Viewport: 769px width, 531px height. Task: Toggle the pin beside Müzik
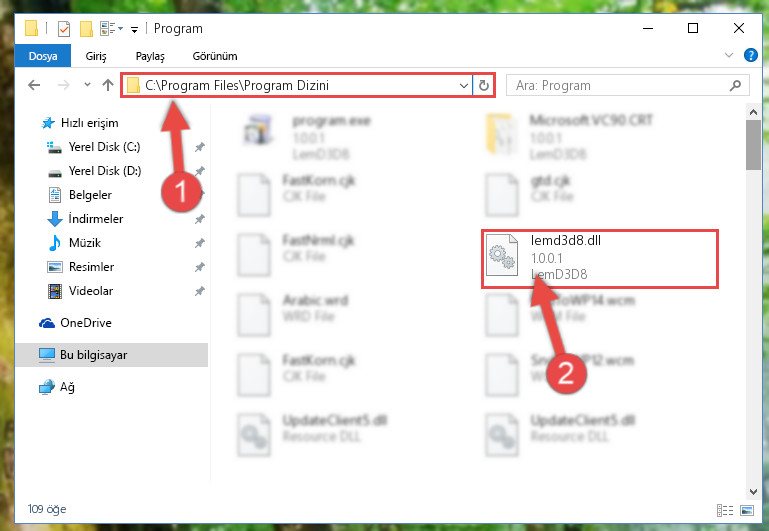tap(200, 243)
